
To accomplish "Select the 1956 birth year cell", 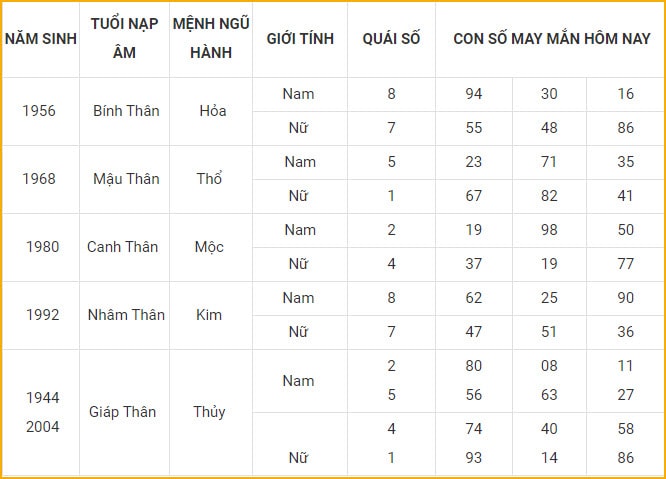I will tap(39, 111).
